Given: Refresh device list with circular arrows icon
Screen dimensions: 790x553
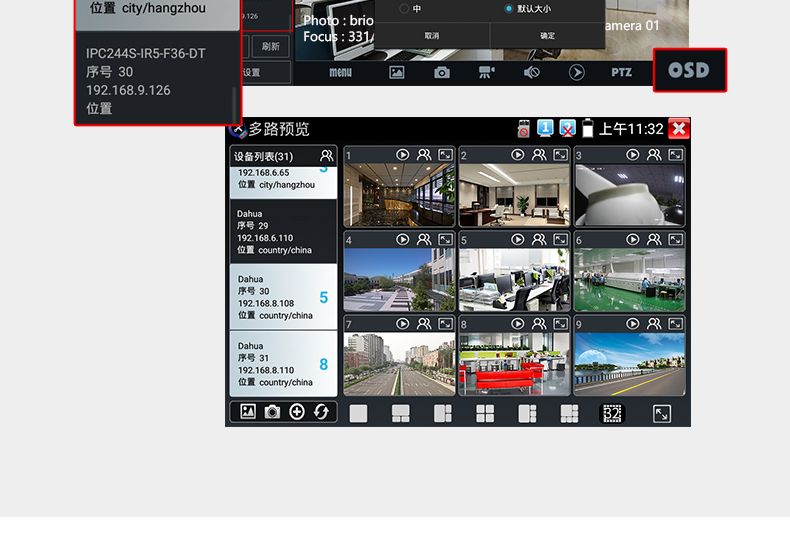Looking at the screenshot, I should 321,411.
